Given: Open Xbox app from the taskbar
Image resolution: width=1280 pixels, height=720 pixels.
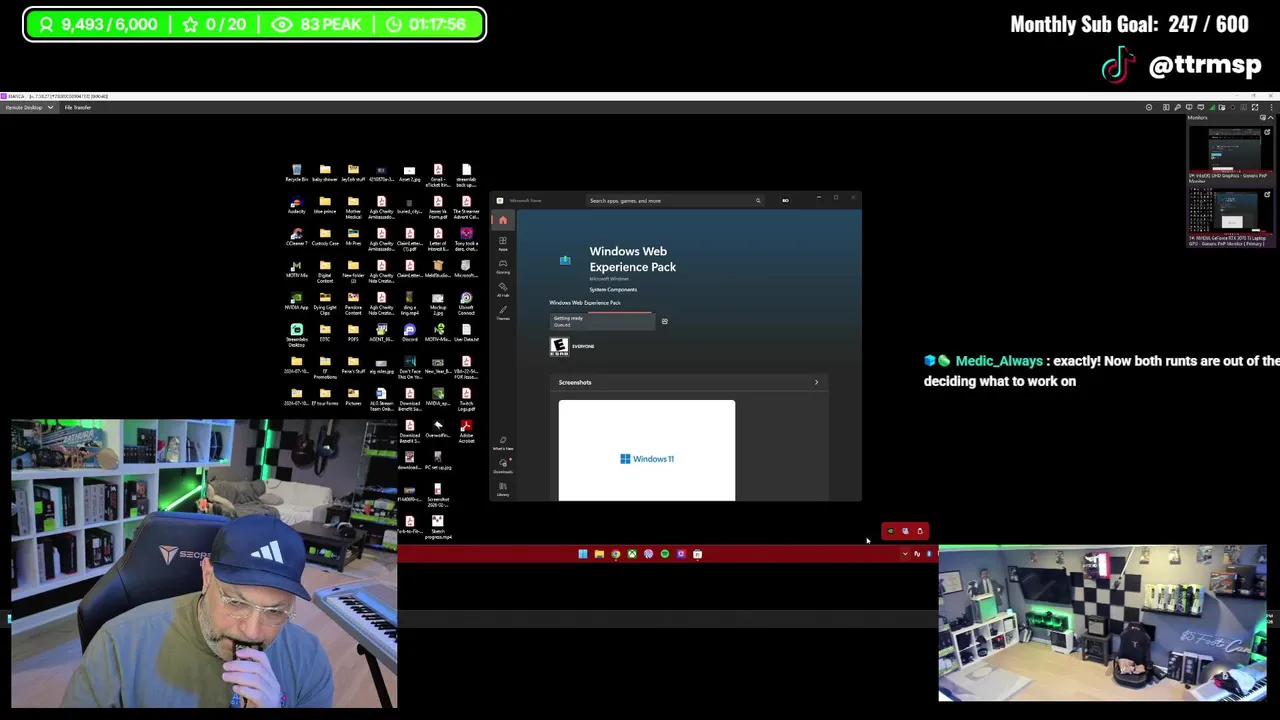Looking at the screenshot, I should [632, 554].
